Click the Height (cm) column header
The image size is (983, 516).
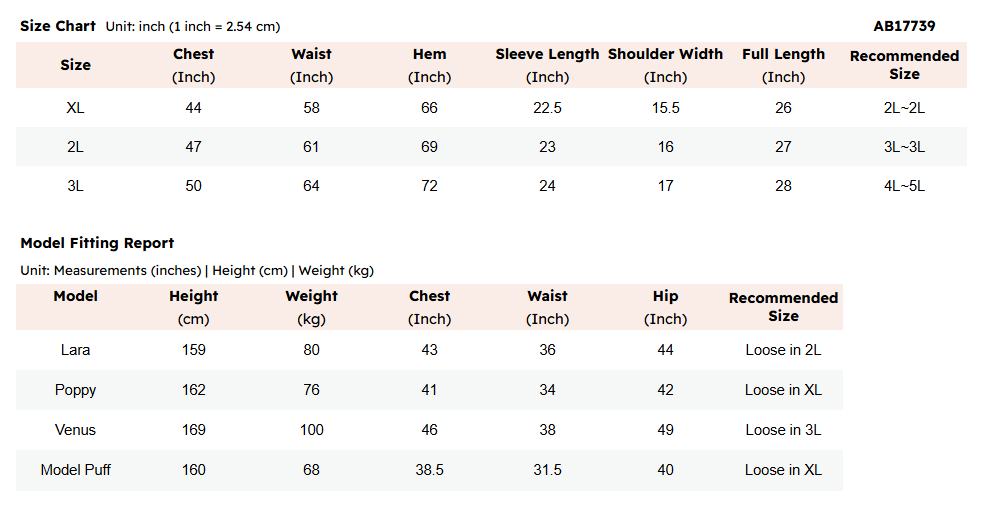click(193, 307)
